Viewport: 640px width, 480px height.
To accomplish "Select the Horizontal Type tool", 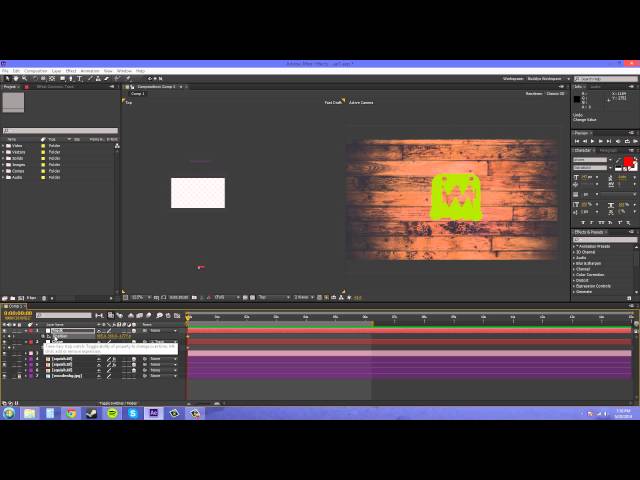I will [80, 78].
